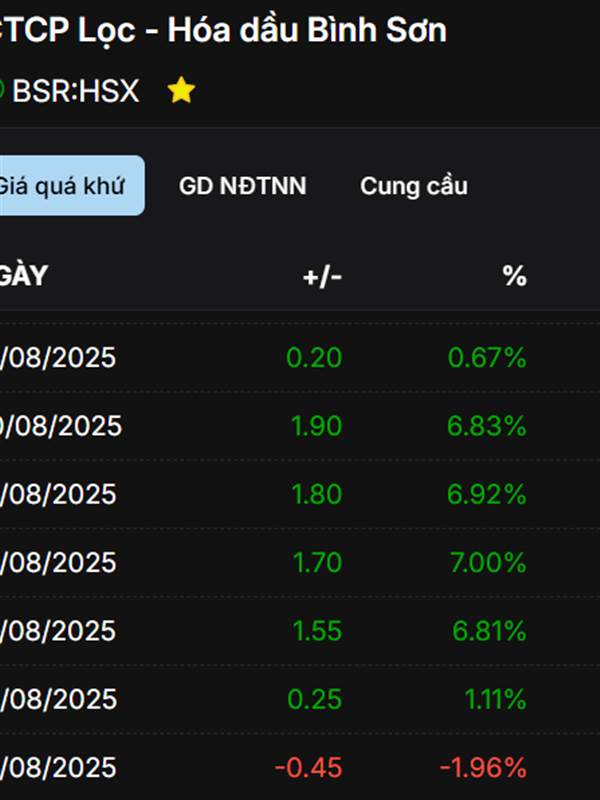600x800 pixels.
Task: Click the date in the 6.92% row
Action: pyautogui.click(x=58, y=494)
